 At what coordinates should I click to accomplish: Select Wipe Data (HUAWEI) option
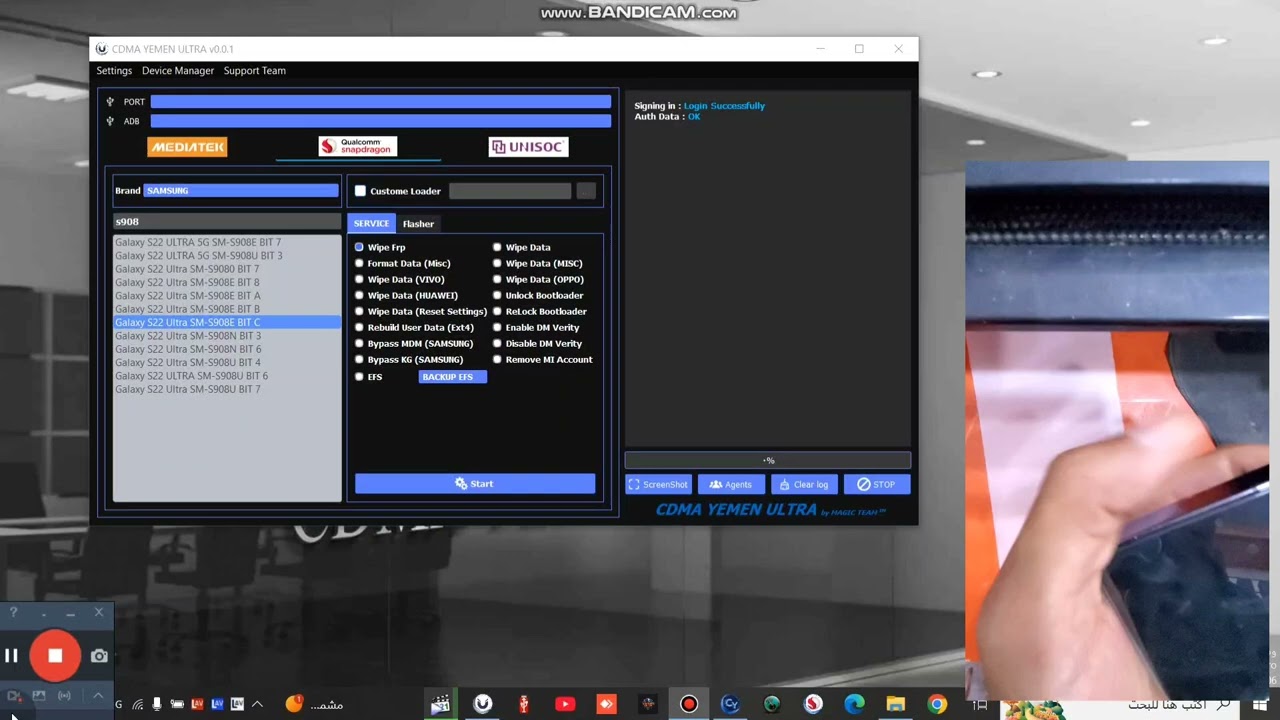[x=407, y=295]
